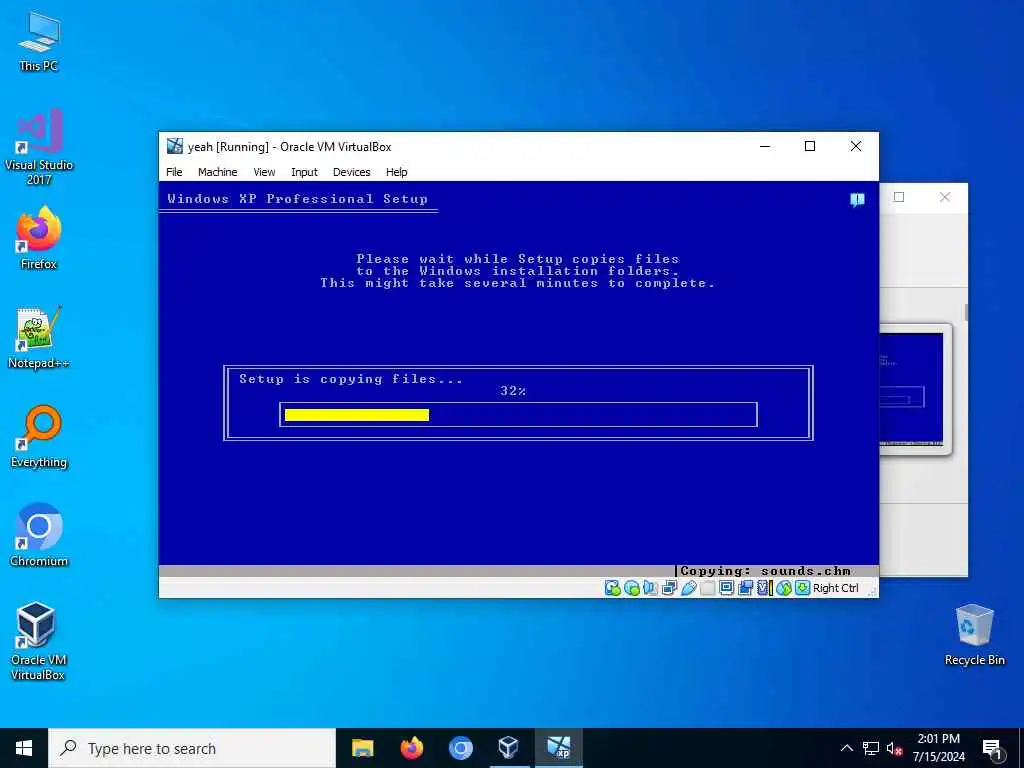The height and width of the screenshot is (768, 1024).
Task: Open the File menu
Action: (x=174, y=172)
